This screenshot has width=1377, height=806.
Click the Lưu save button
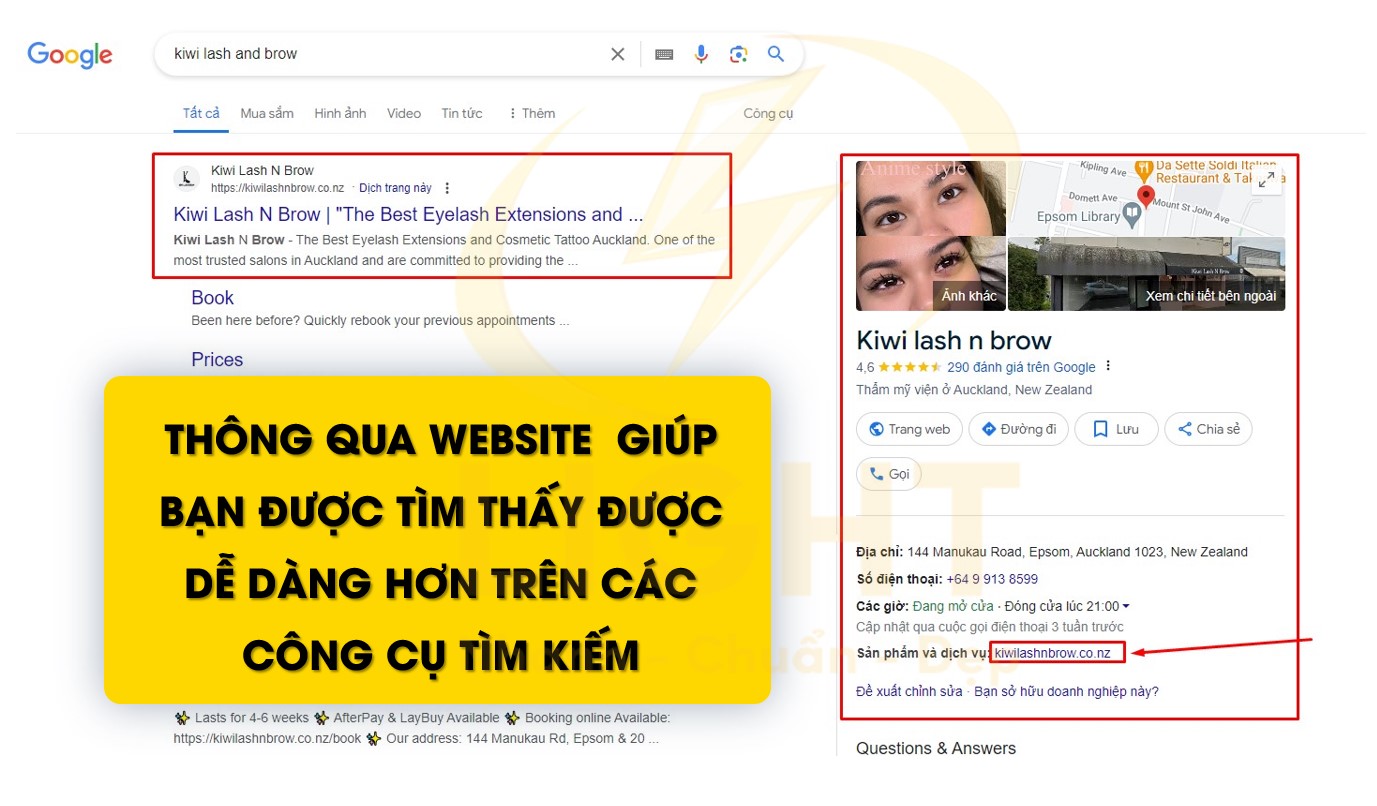coord(1117,429)
